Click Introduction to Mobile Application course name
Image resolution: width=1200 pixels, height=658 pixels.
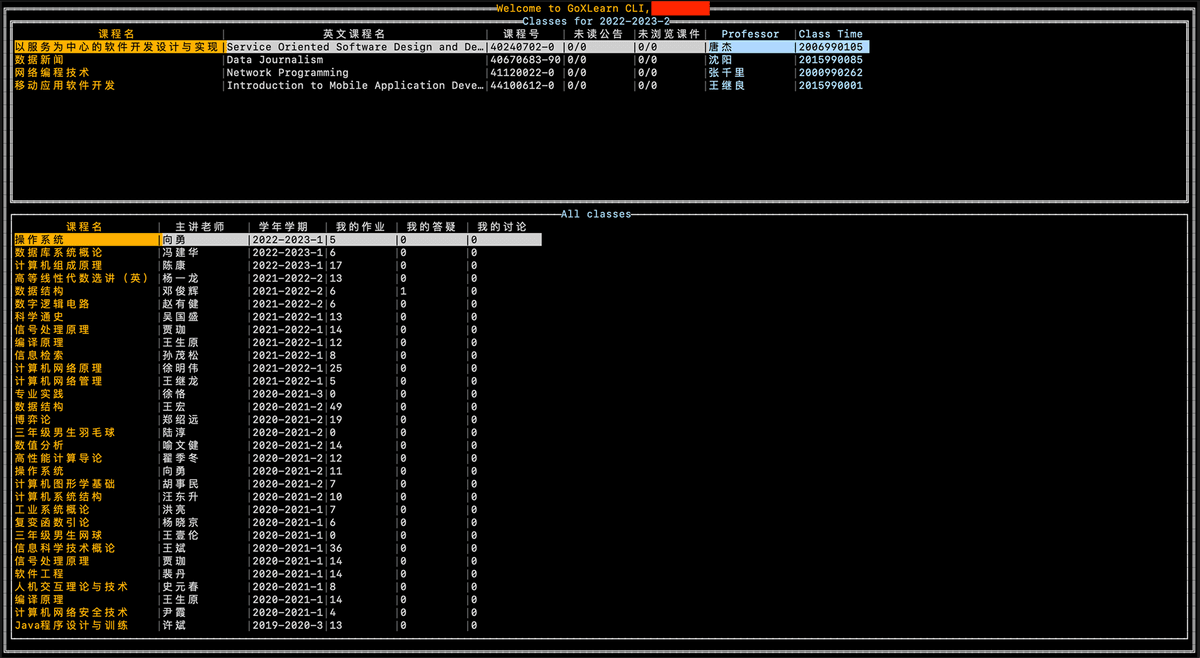tap(356, 86)
